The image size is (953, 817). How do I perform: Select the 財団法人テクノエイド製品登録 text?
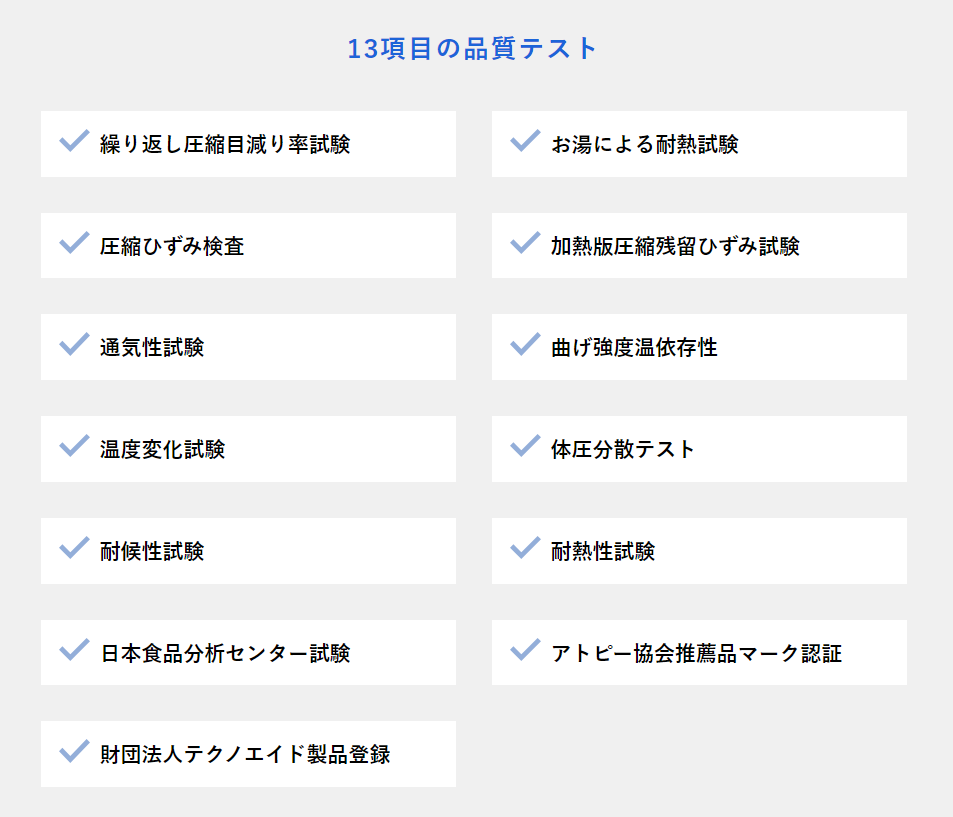(245, 754)
